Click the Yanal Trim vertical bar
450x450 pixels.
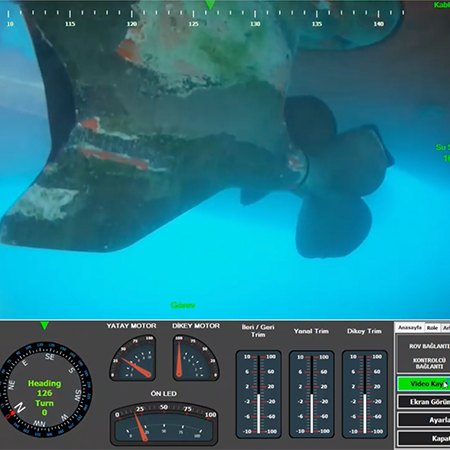click(x=312, y=394)
